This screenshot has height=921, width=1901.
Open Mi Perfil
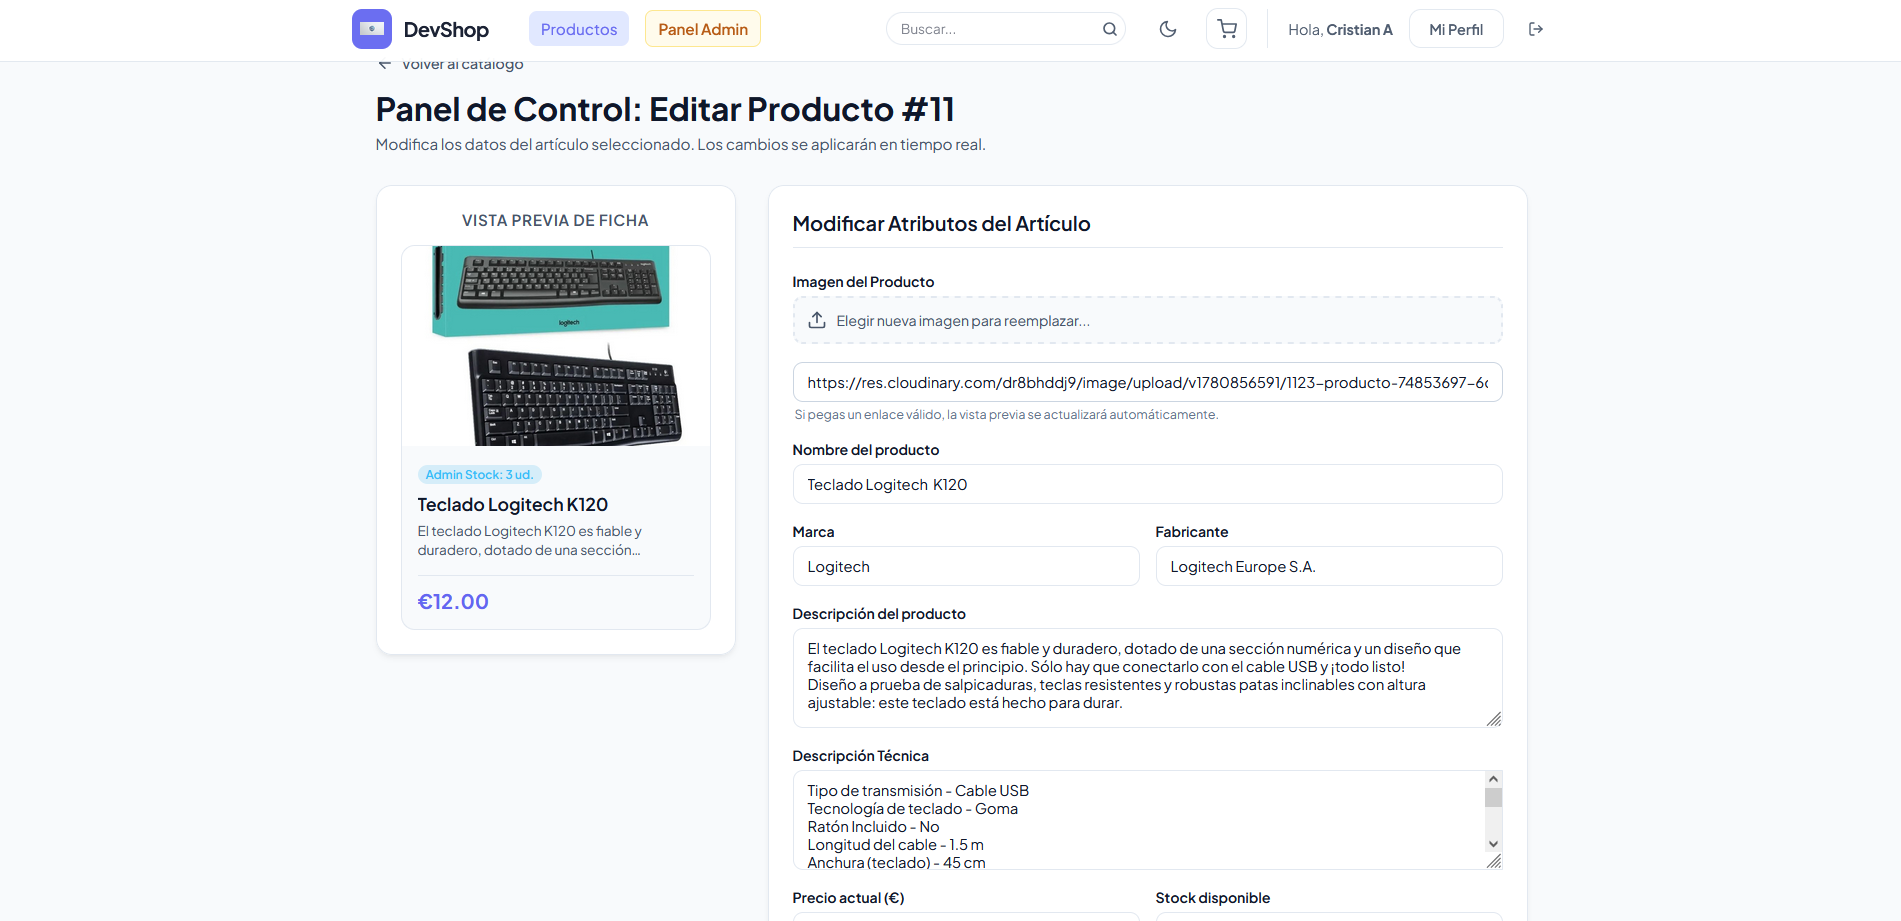(x=1456, y=29)
